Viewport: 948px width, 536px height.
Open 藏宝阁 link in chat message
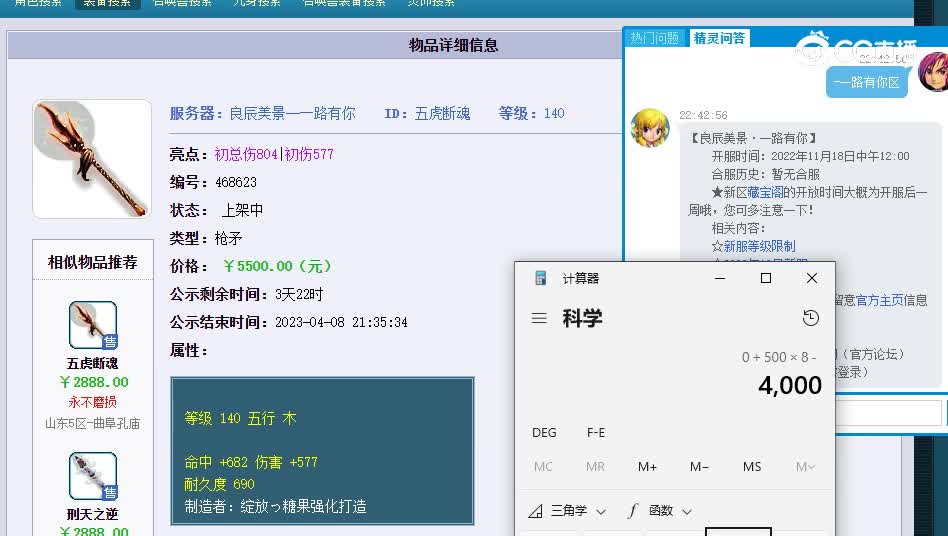coord(765,192)
